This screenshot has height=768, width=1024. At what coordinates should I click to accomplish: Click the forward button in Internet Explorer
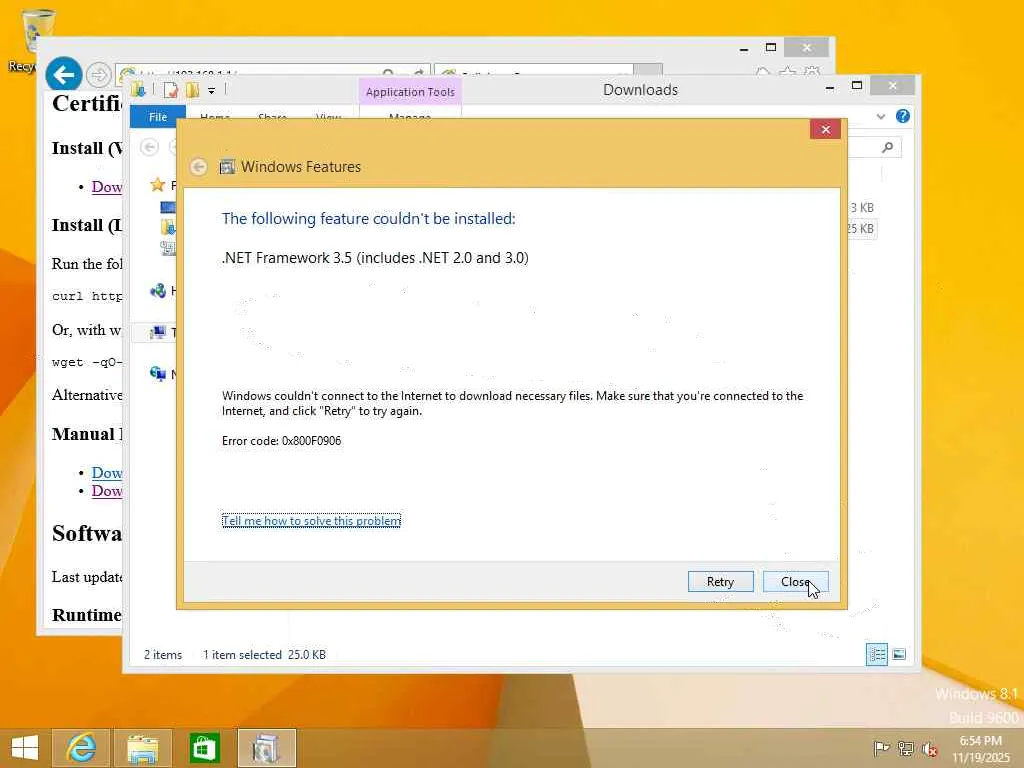[x=99, y=75]
